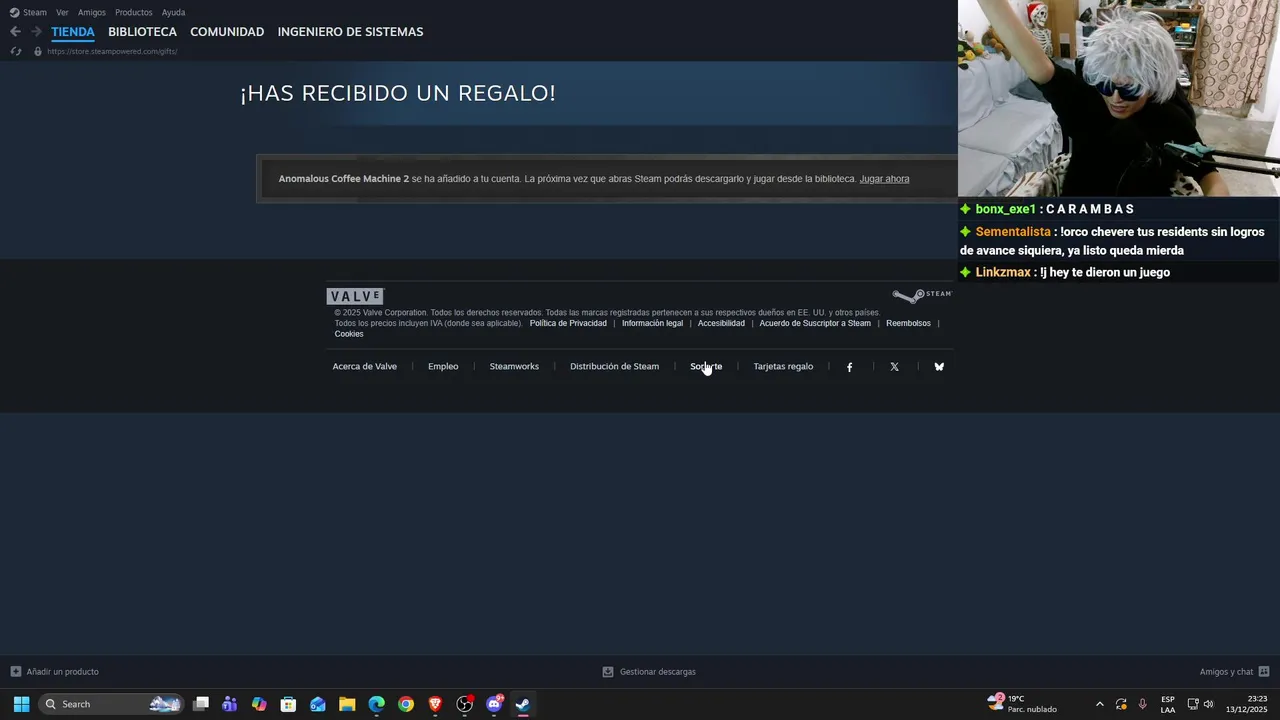Open the Steamworks footer link
1280x720 pixels.
[x=514, y=366]
